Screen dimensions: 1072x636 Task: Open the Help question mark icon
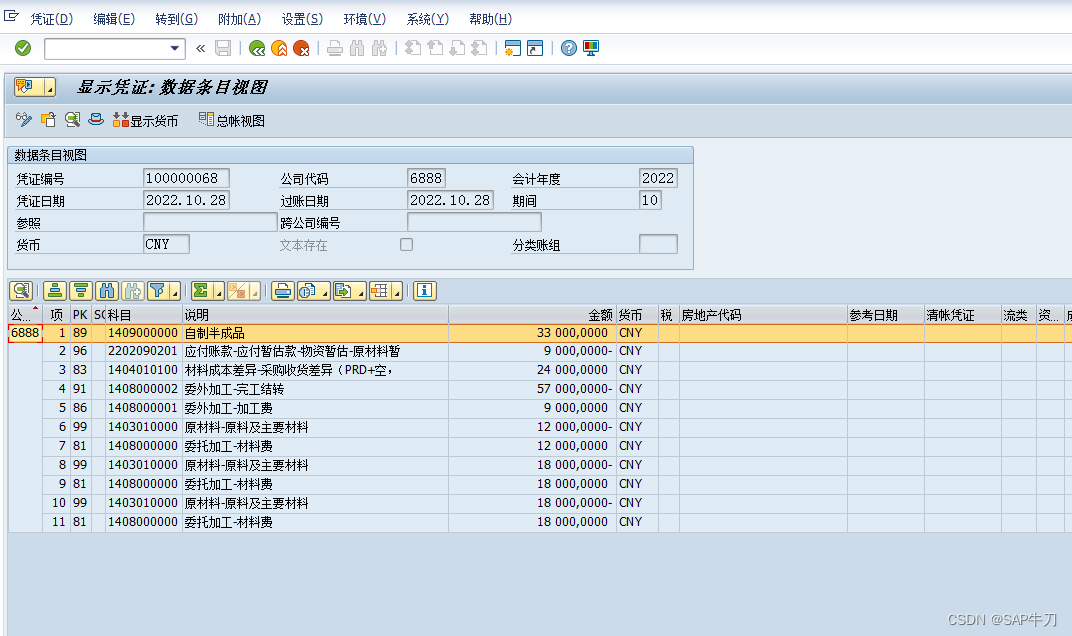pos(568,48)
